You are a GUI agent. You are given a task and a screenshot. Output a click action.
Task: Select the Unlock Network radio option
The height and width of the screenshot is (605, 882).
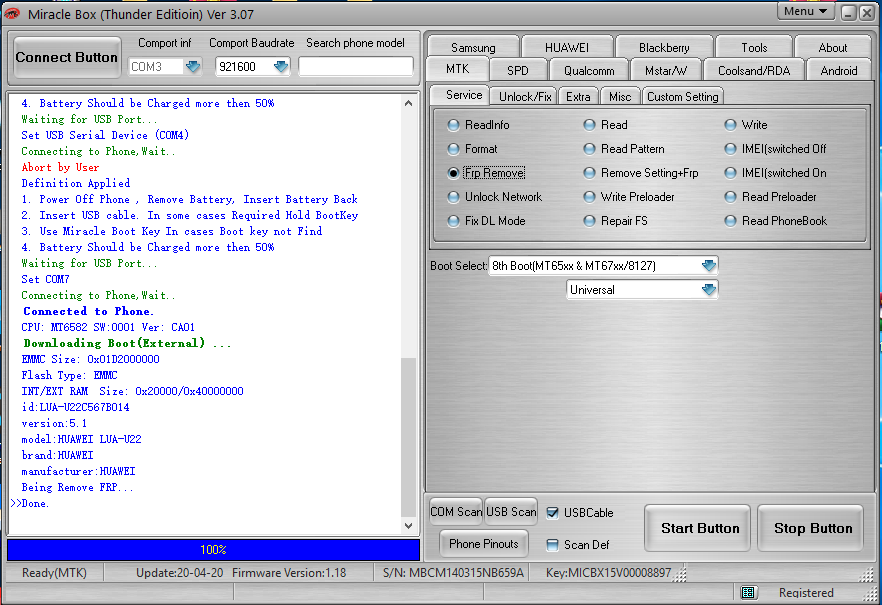click(453, 197)
